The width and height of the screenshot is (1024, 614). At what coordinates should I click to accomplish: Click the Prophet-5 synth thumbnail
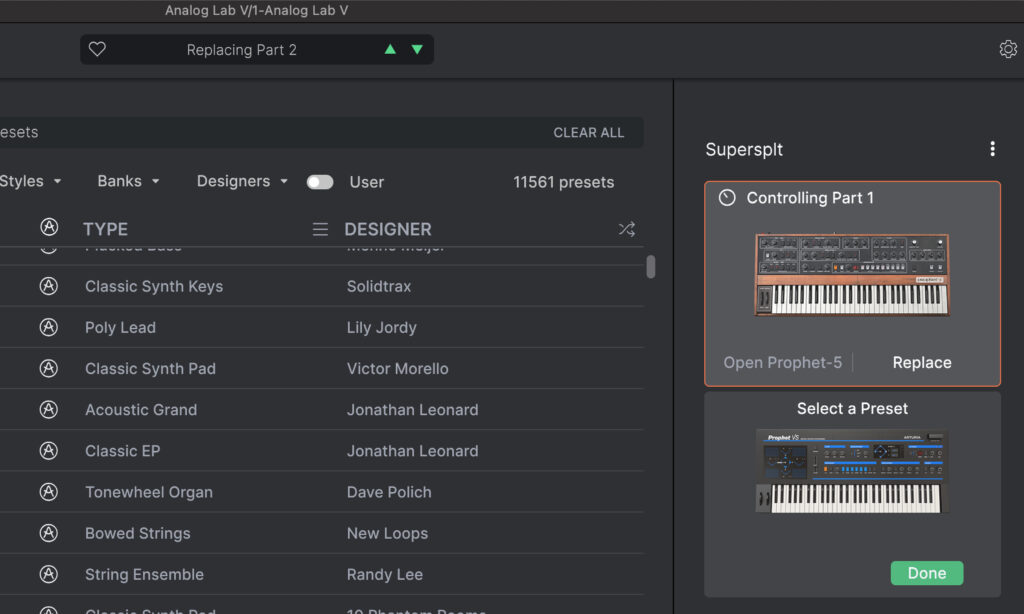click(x=852, y=274)
